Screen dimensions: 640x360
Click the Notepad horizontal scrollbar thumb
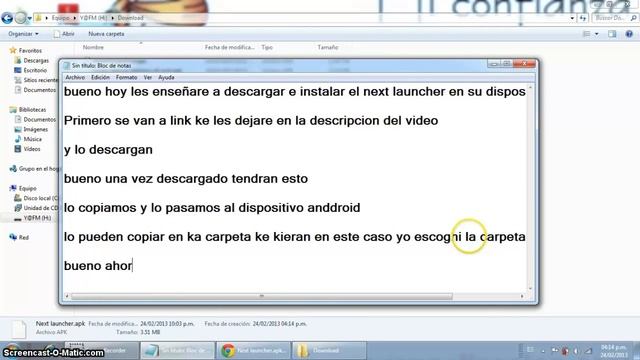click(262, 296)
